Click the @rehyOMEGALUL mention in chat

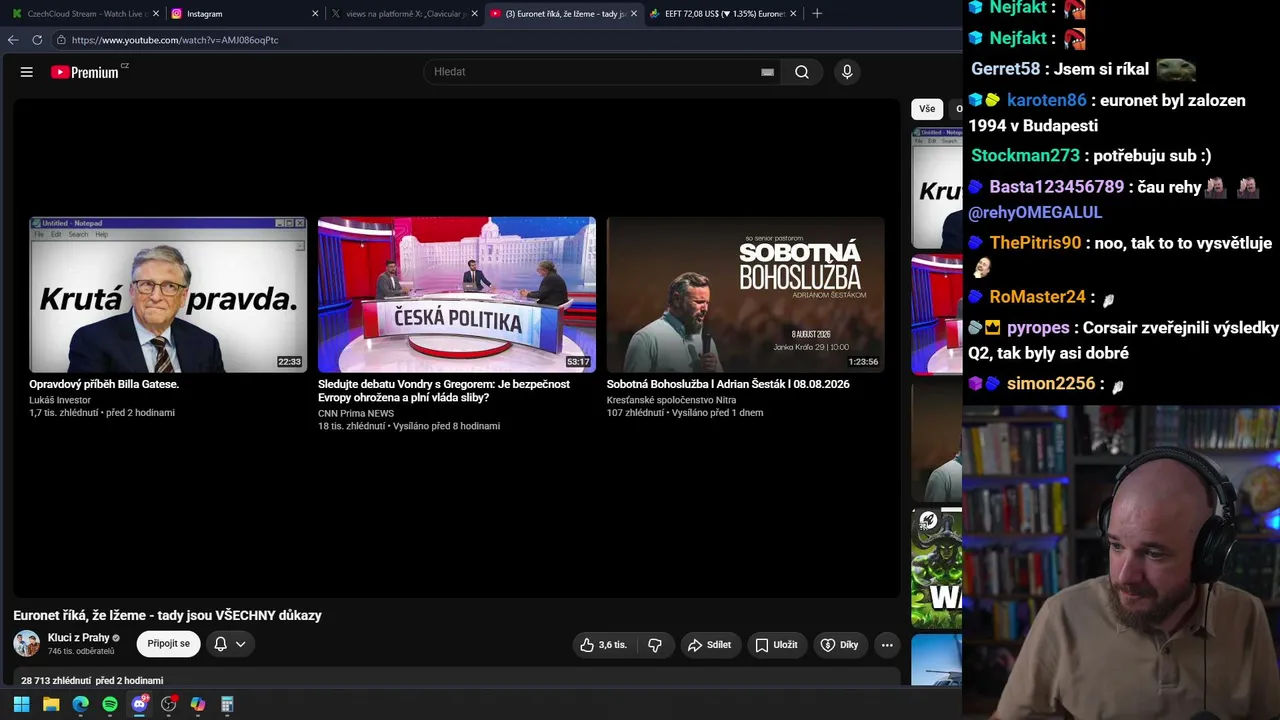pos(1035,212)
